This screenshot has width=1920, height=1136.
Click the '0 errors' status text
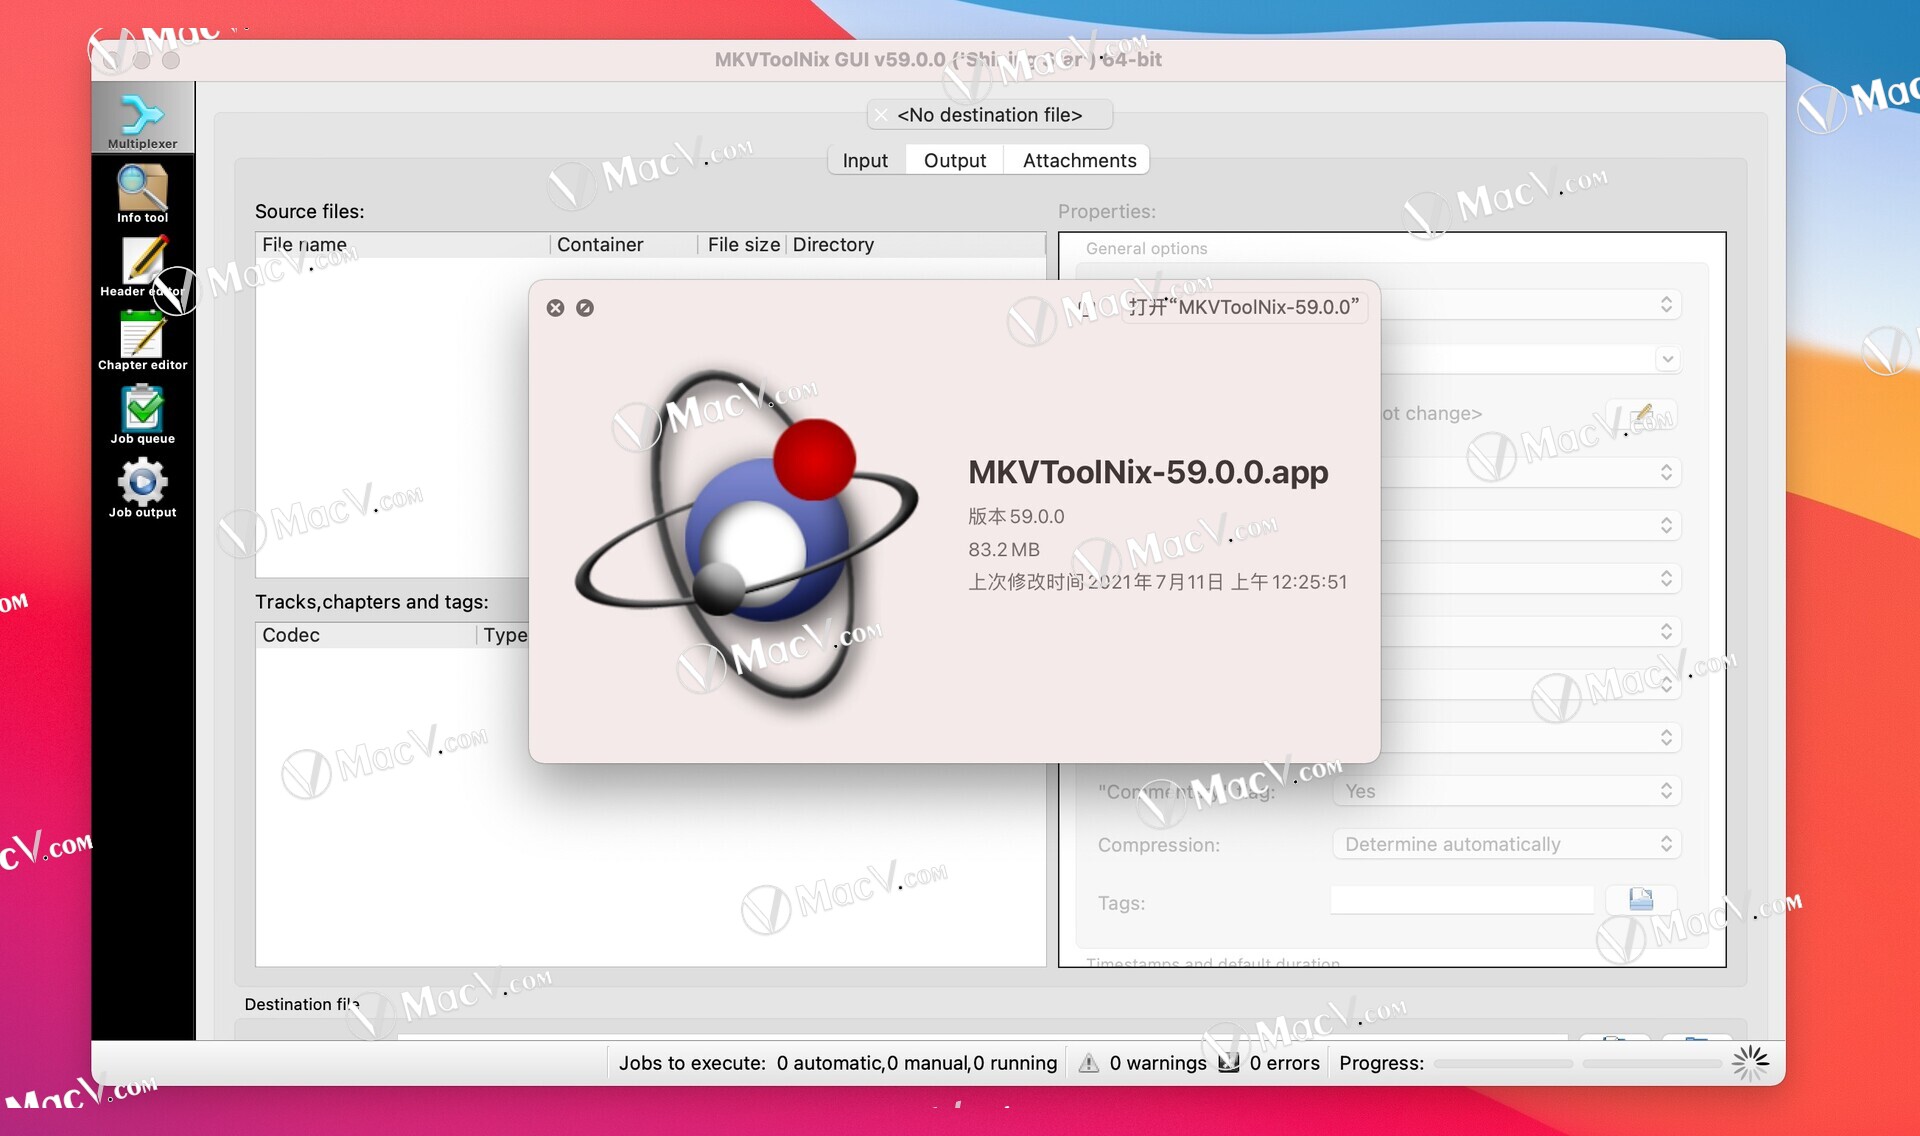point(1285,1063)
